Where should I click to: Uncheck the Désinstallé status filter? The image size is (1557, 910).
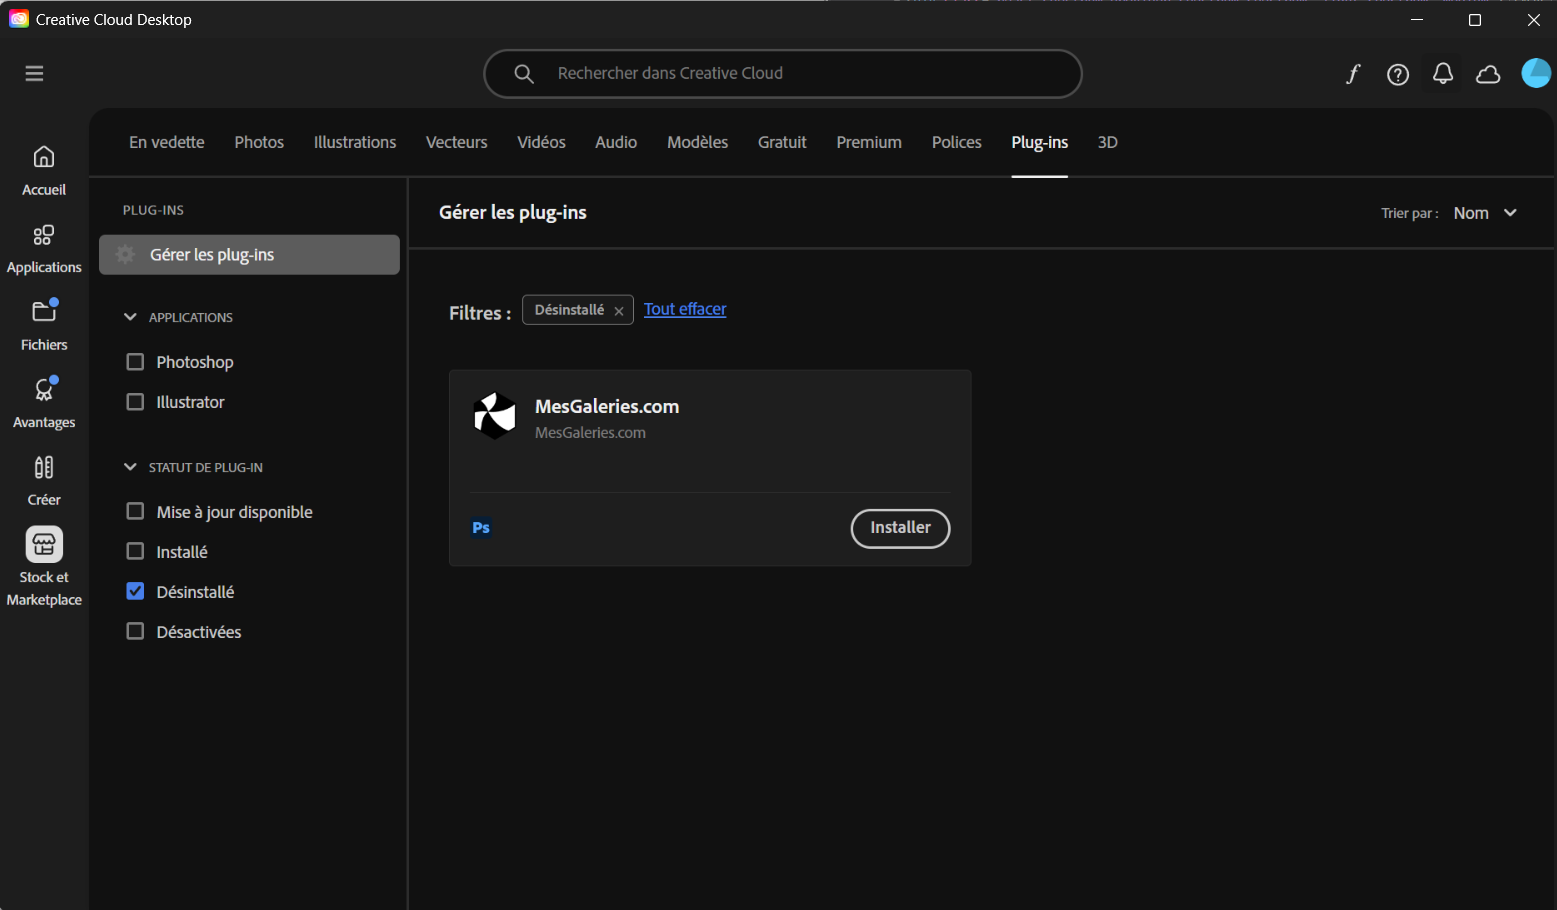(x=135, y=591)
